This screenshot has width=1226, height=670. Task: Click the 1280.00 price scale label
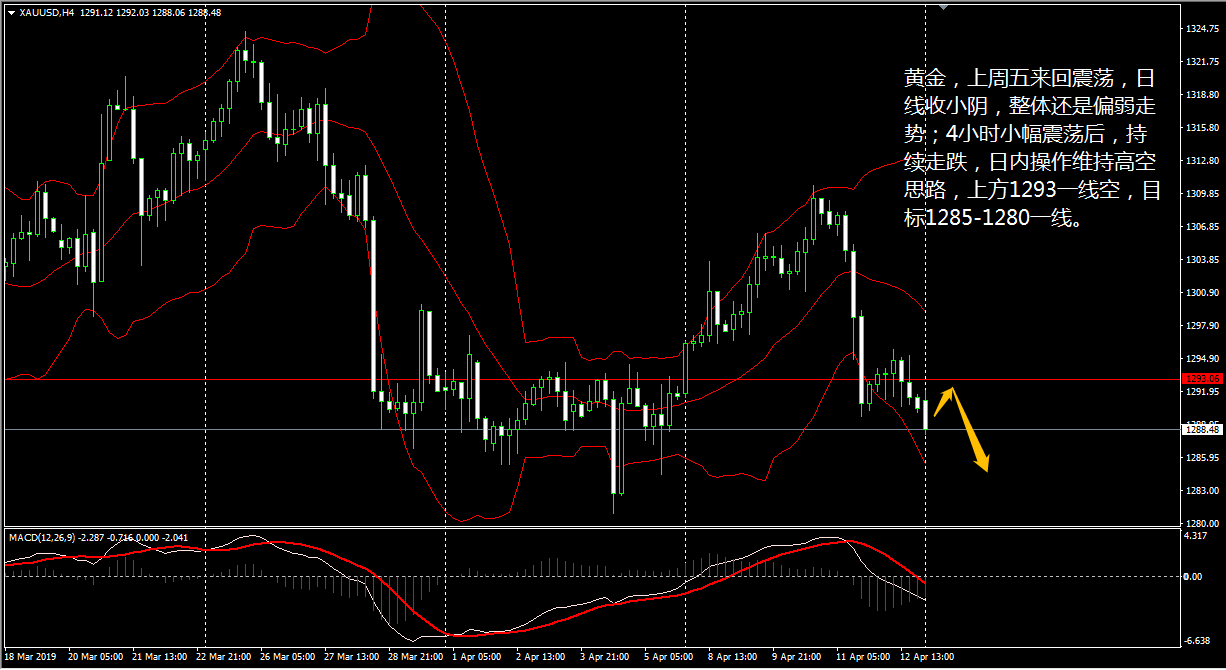click(x=1201, y=523)
